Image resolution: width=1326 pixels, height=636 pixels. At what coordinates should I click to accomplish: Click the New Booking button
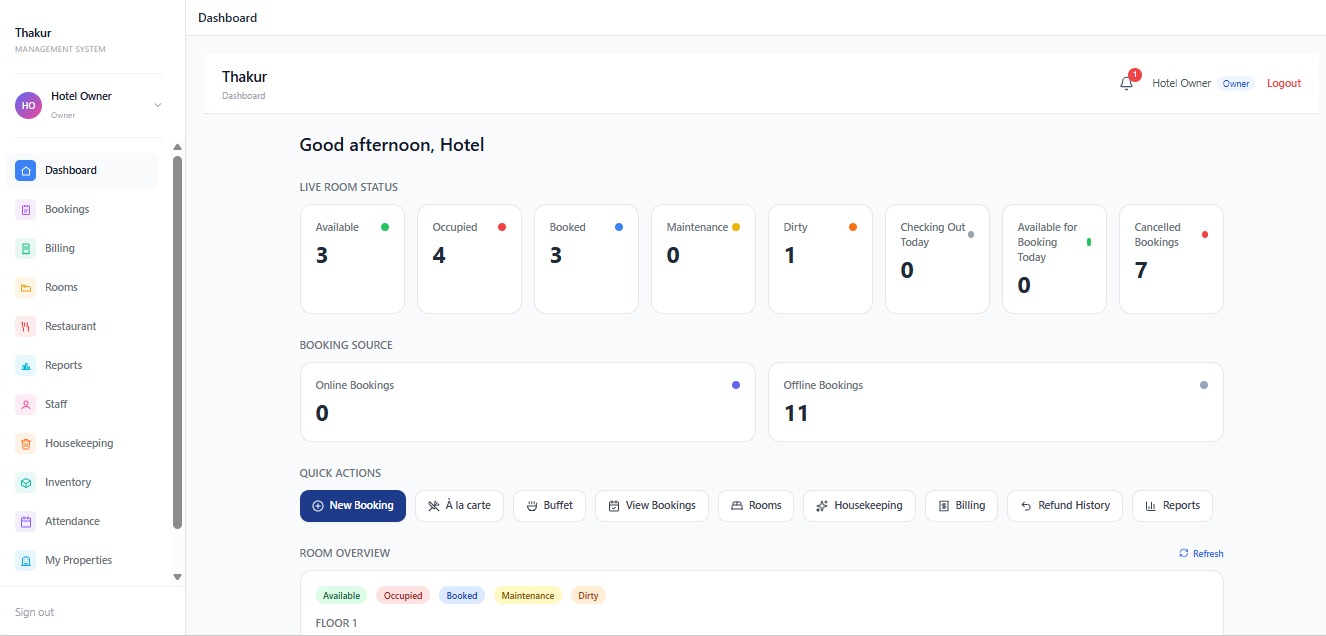353,506
